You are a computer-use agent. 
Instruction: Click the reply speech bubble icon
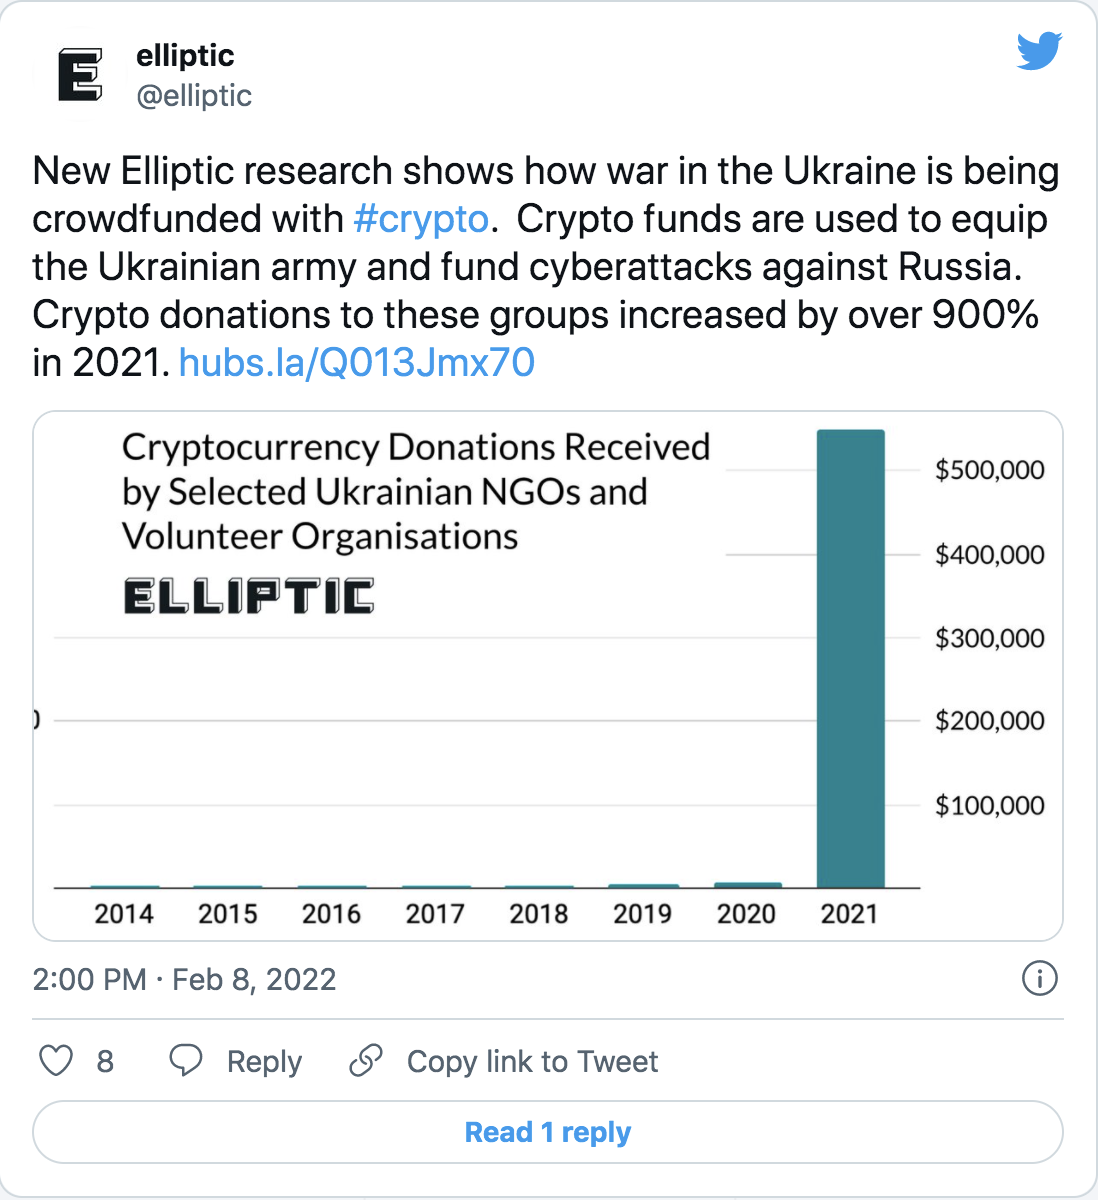(x=186, y=1061)
